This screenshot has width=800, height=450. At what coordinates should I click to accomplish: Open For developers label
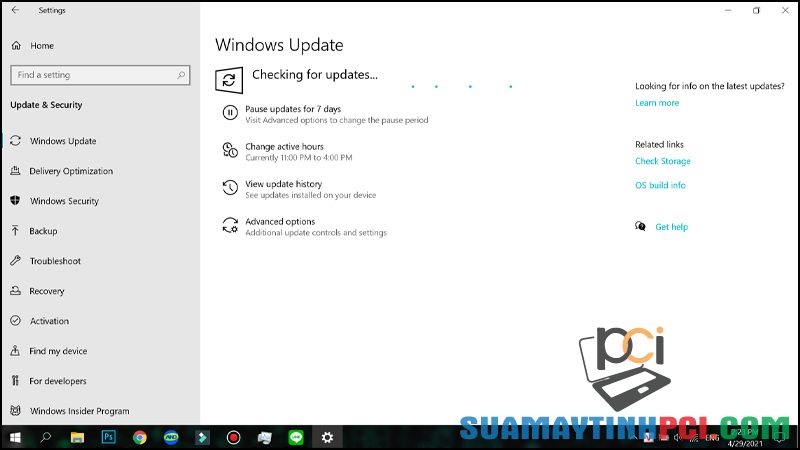[x=58, y=381]
